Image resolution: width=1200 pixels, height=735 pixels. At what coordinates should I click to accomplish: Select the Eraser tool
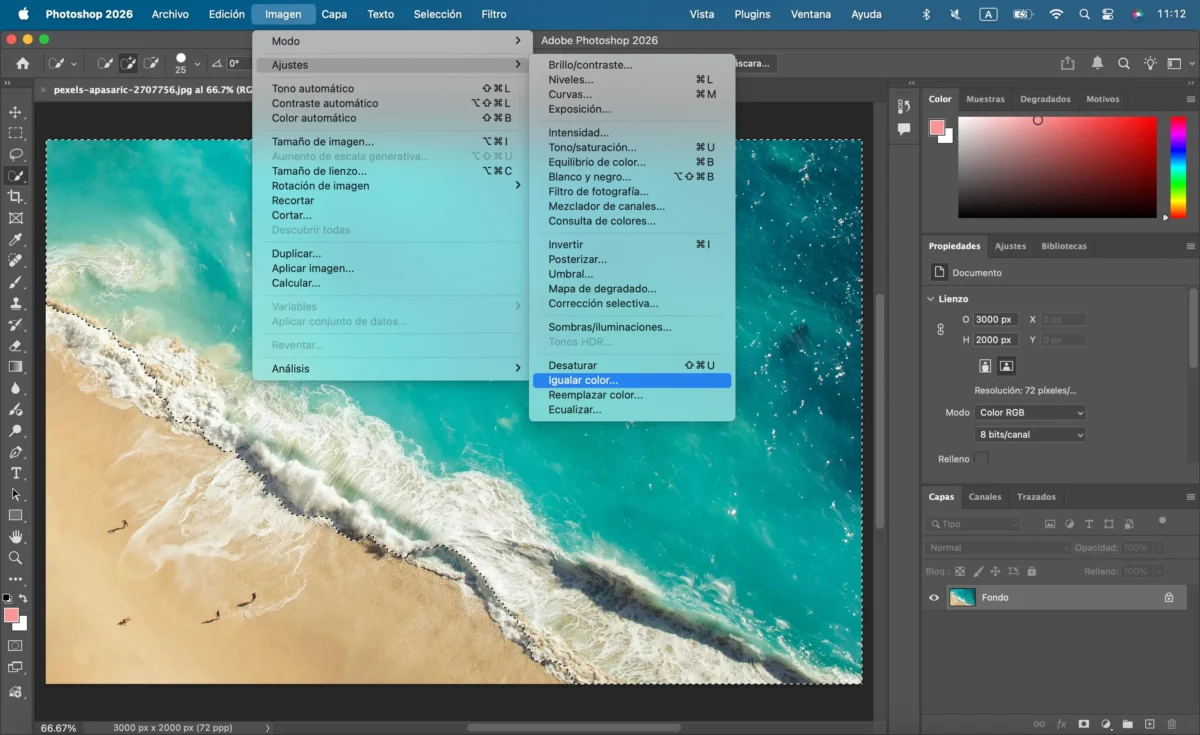coord(16,345)
